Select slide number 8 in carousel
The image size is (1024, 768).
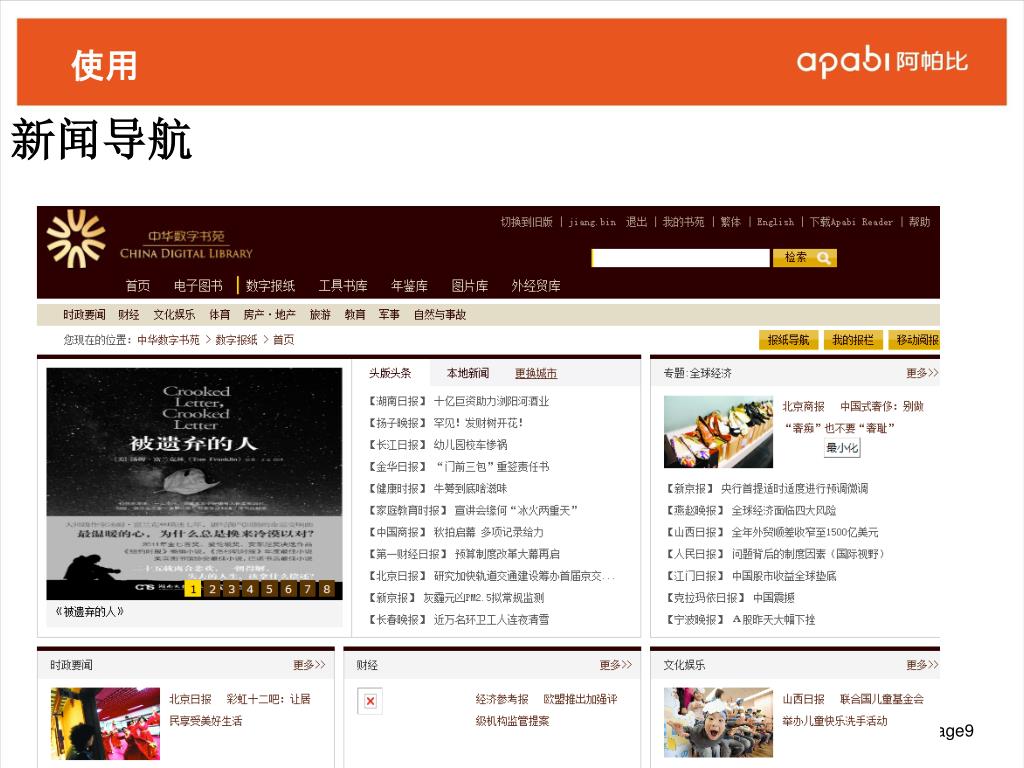pos(327,589)
